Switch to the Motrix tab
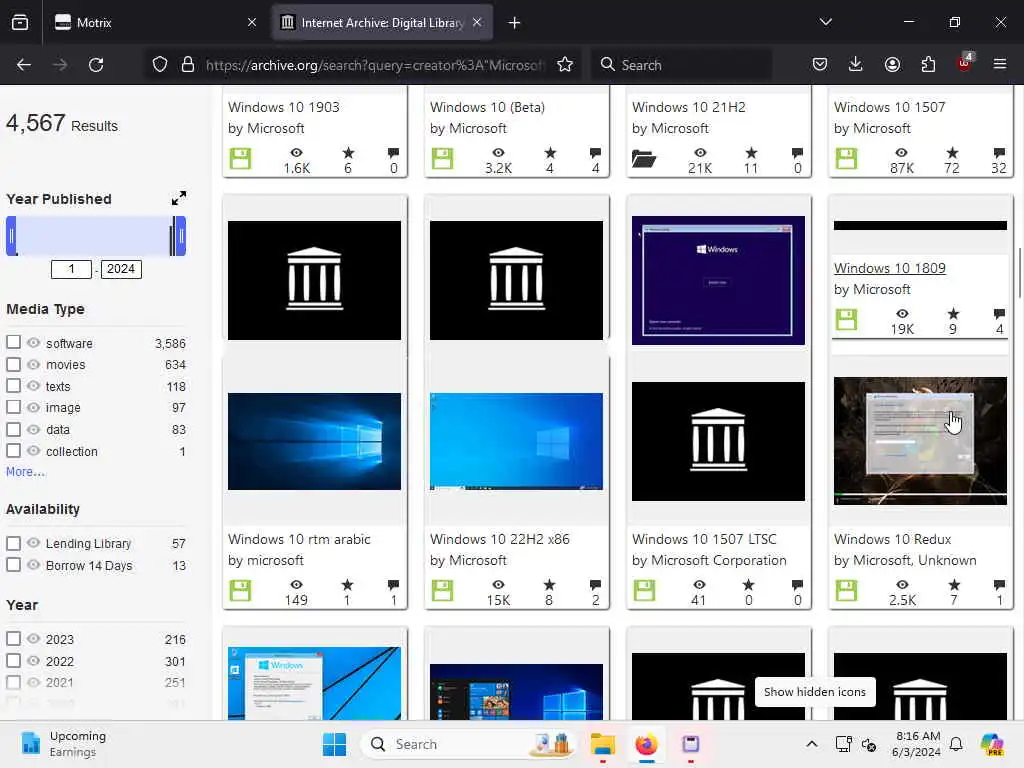This screenshot has width=1024, height=768. [x=155, y=23]
